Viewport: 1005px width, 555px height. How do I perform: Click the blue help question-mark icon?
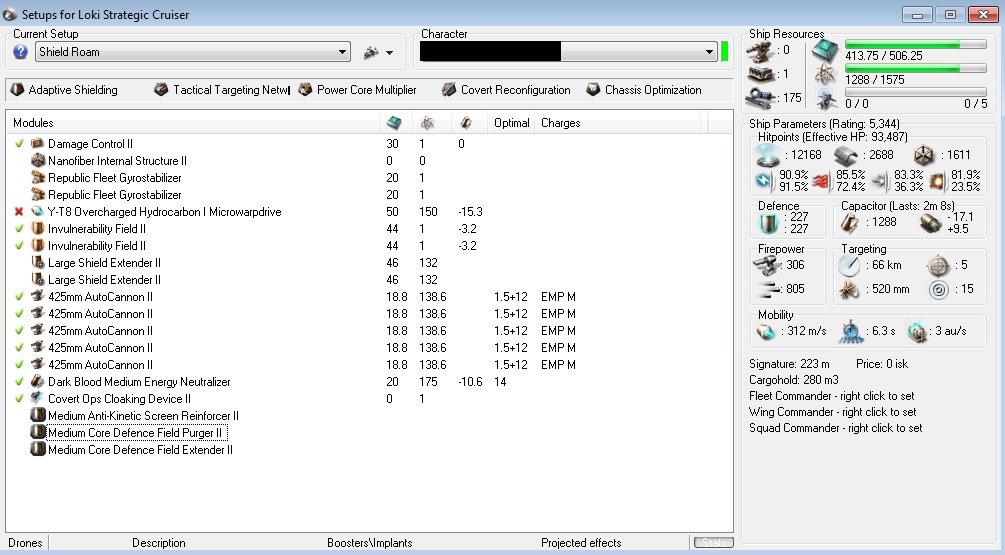21,52
